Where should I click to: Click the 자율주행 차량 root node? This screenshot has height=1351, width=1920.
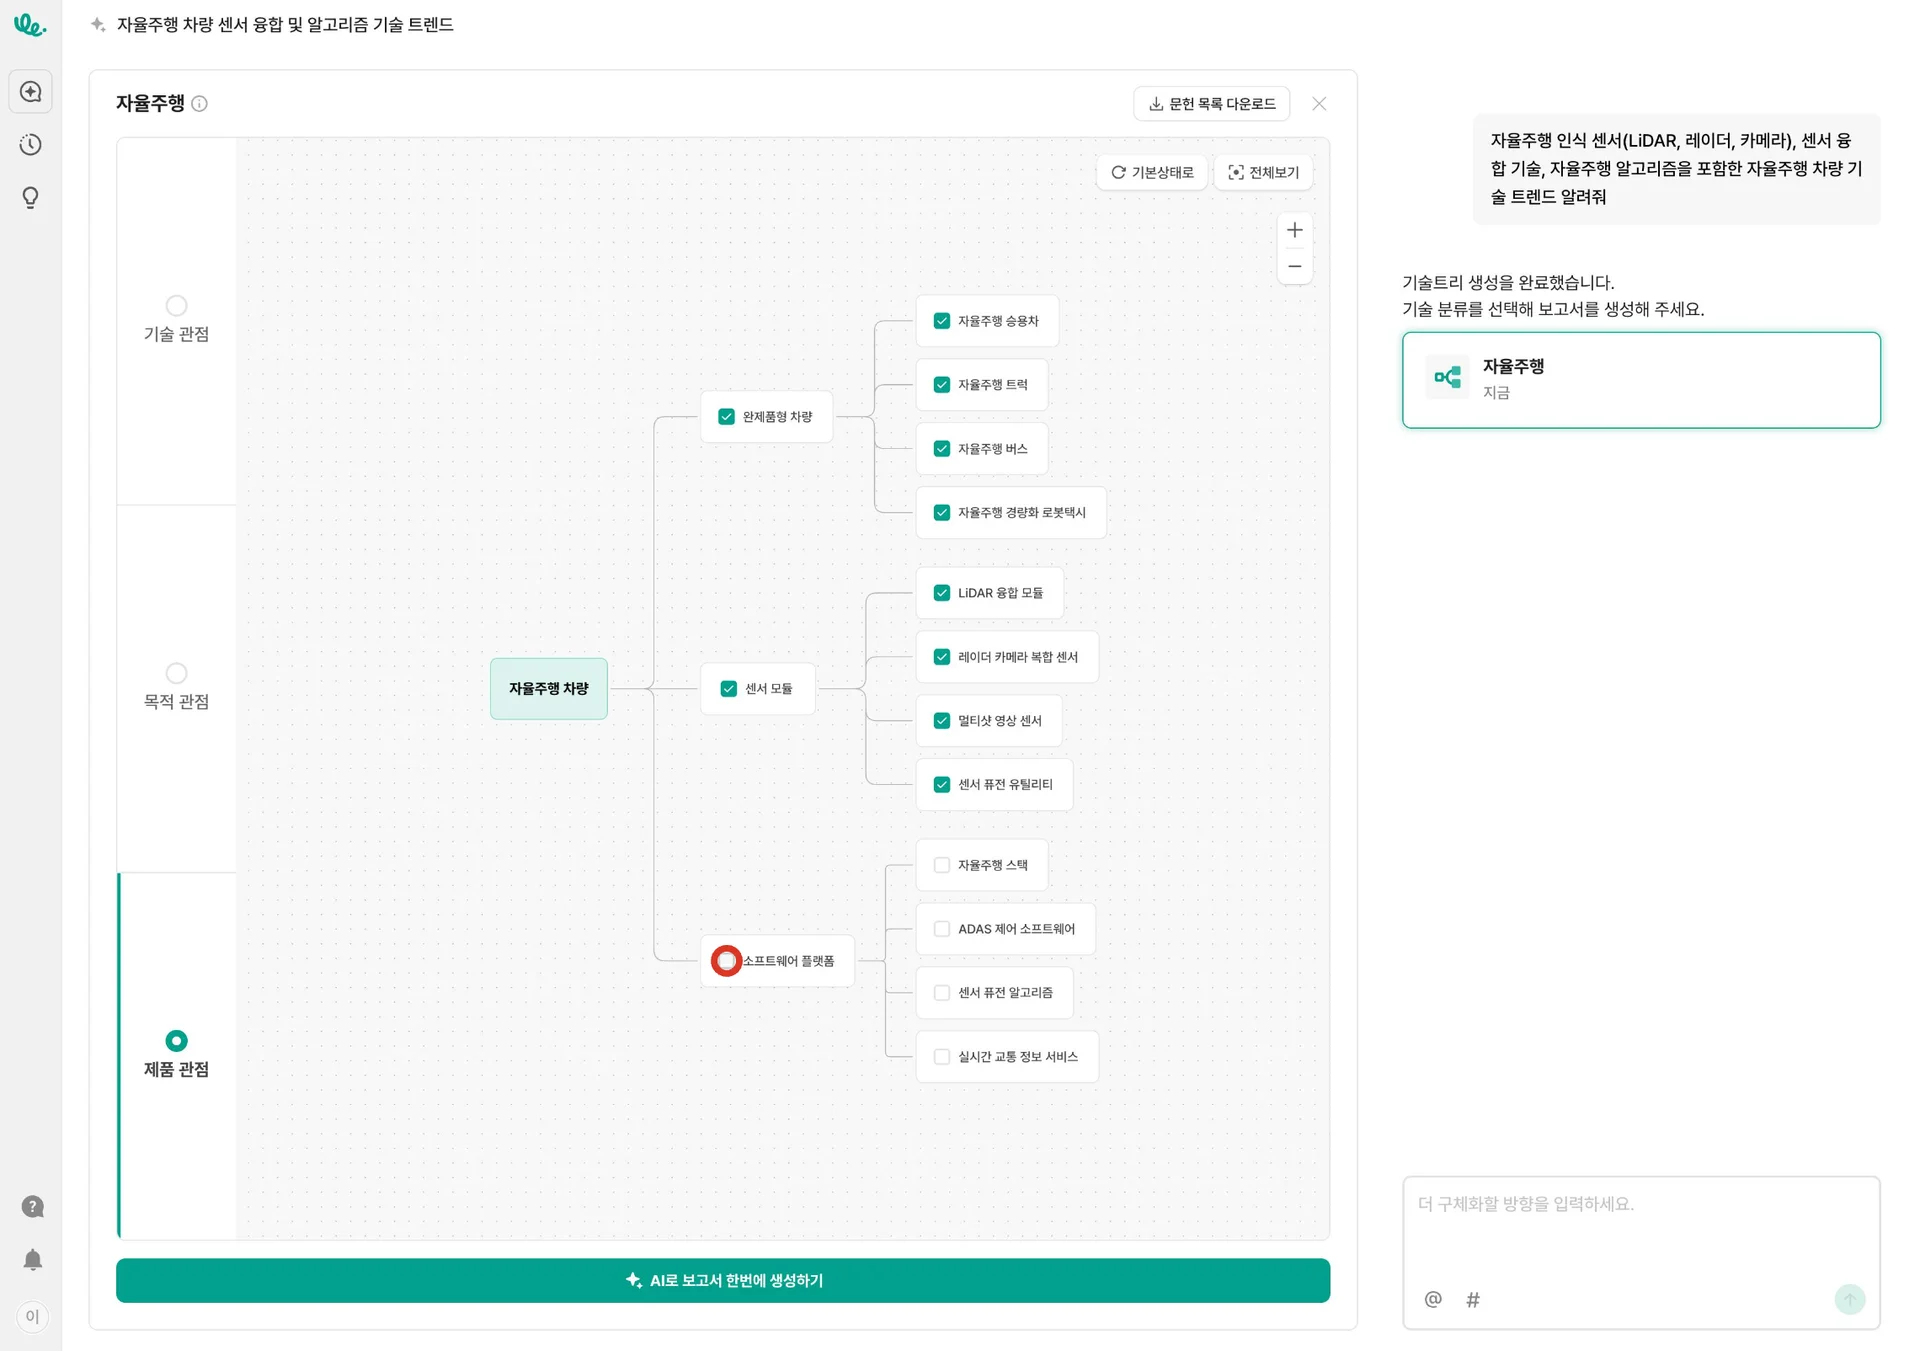tap(548, 689)
